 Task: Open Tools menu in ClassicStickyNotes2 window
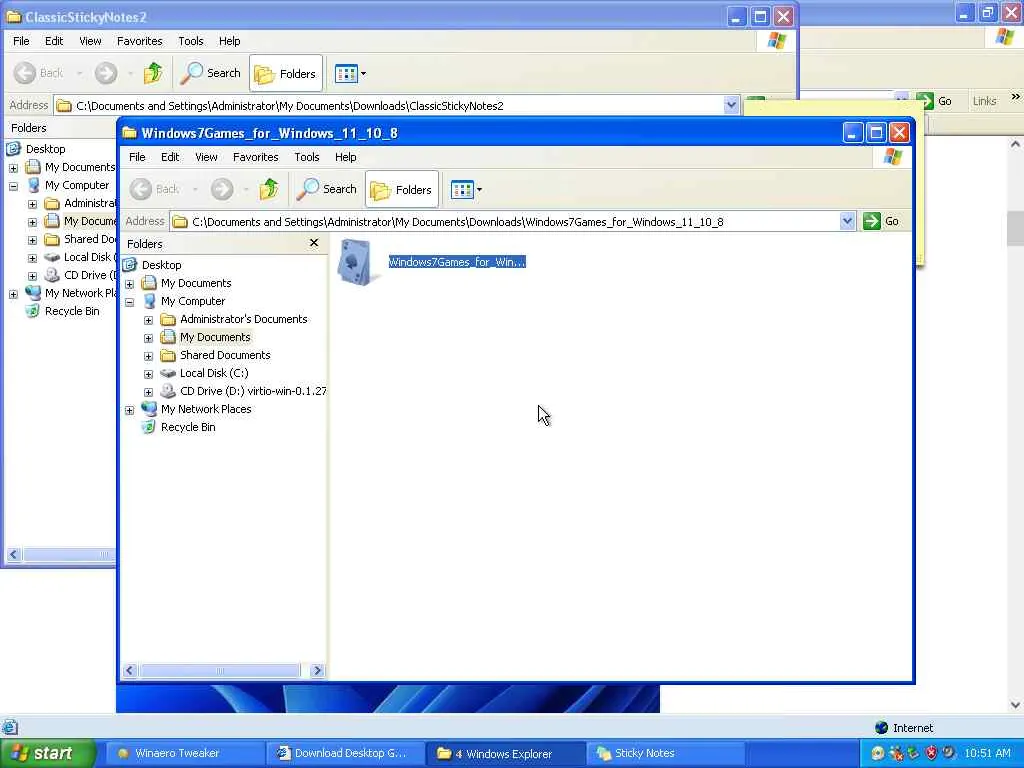tap(191, 40)
